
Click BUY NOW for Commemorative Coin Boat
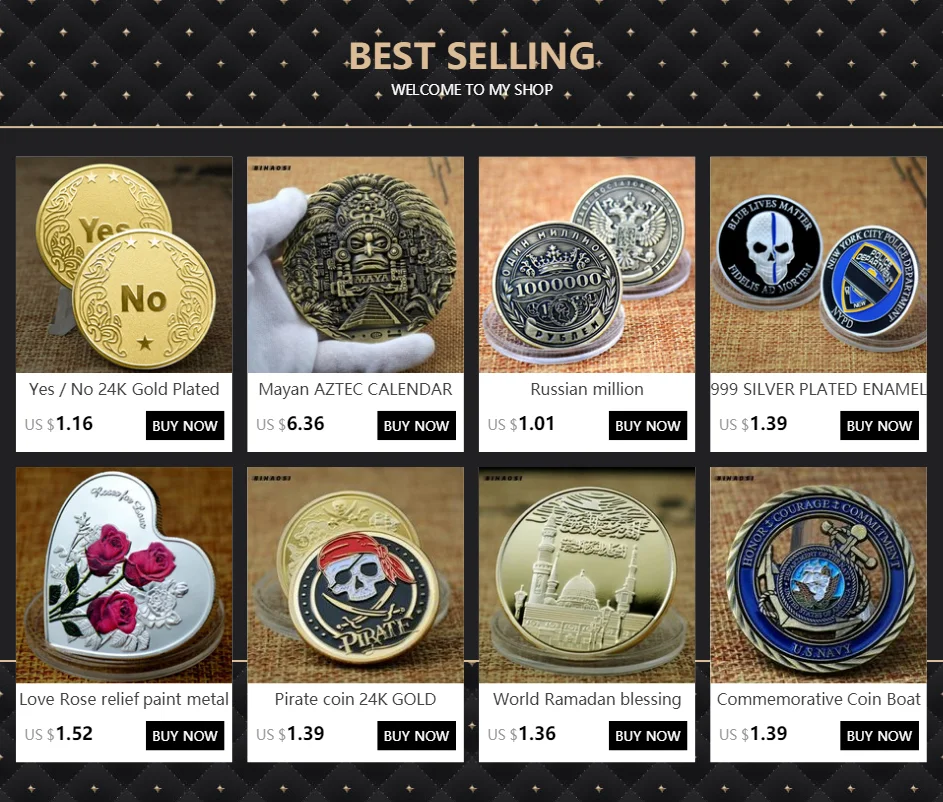(x=879, y=735)
